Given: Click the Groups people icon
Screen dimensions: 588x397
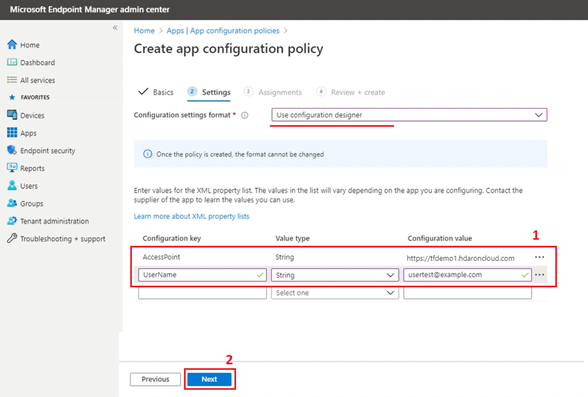Looking at the screenshot, I should coord(12,203).
